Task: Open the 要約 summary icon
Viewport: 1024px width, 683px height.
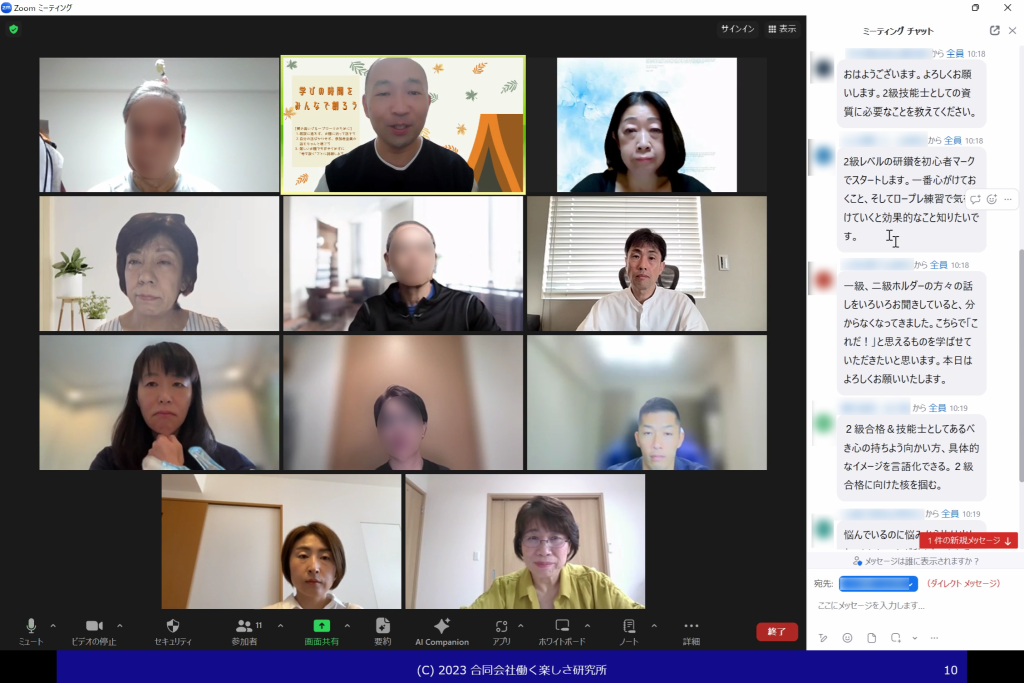Action: point(382,630)
